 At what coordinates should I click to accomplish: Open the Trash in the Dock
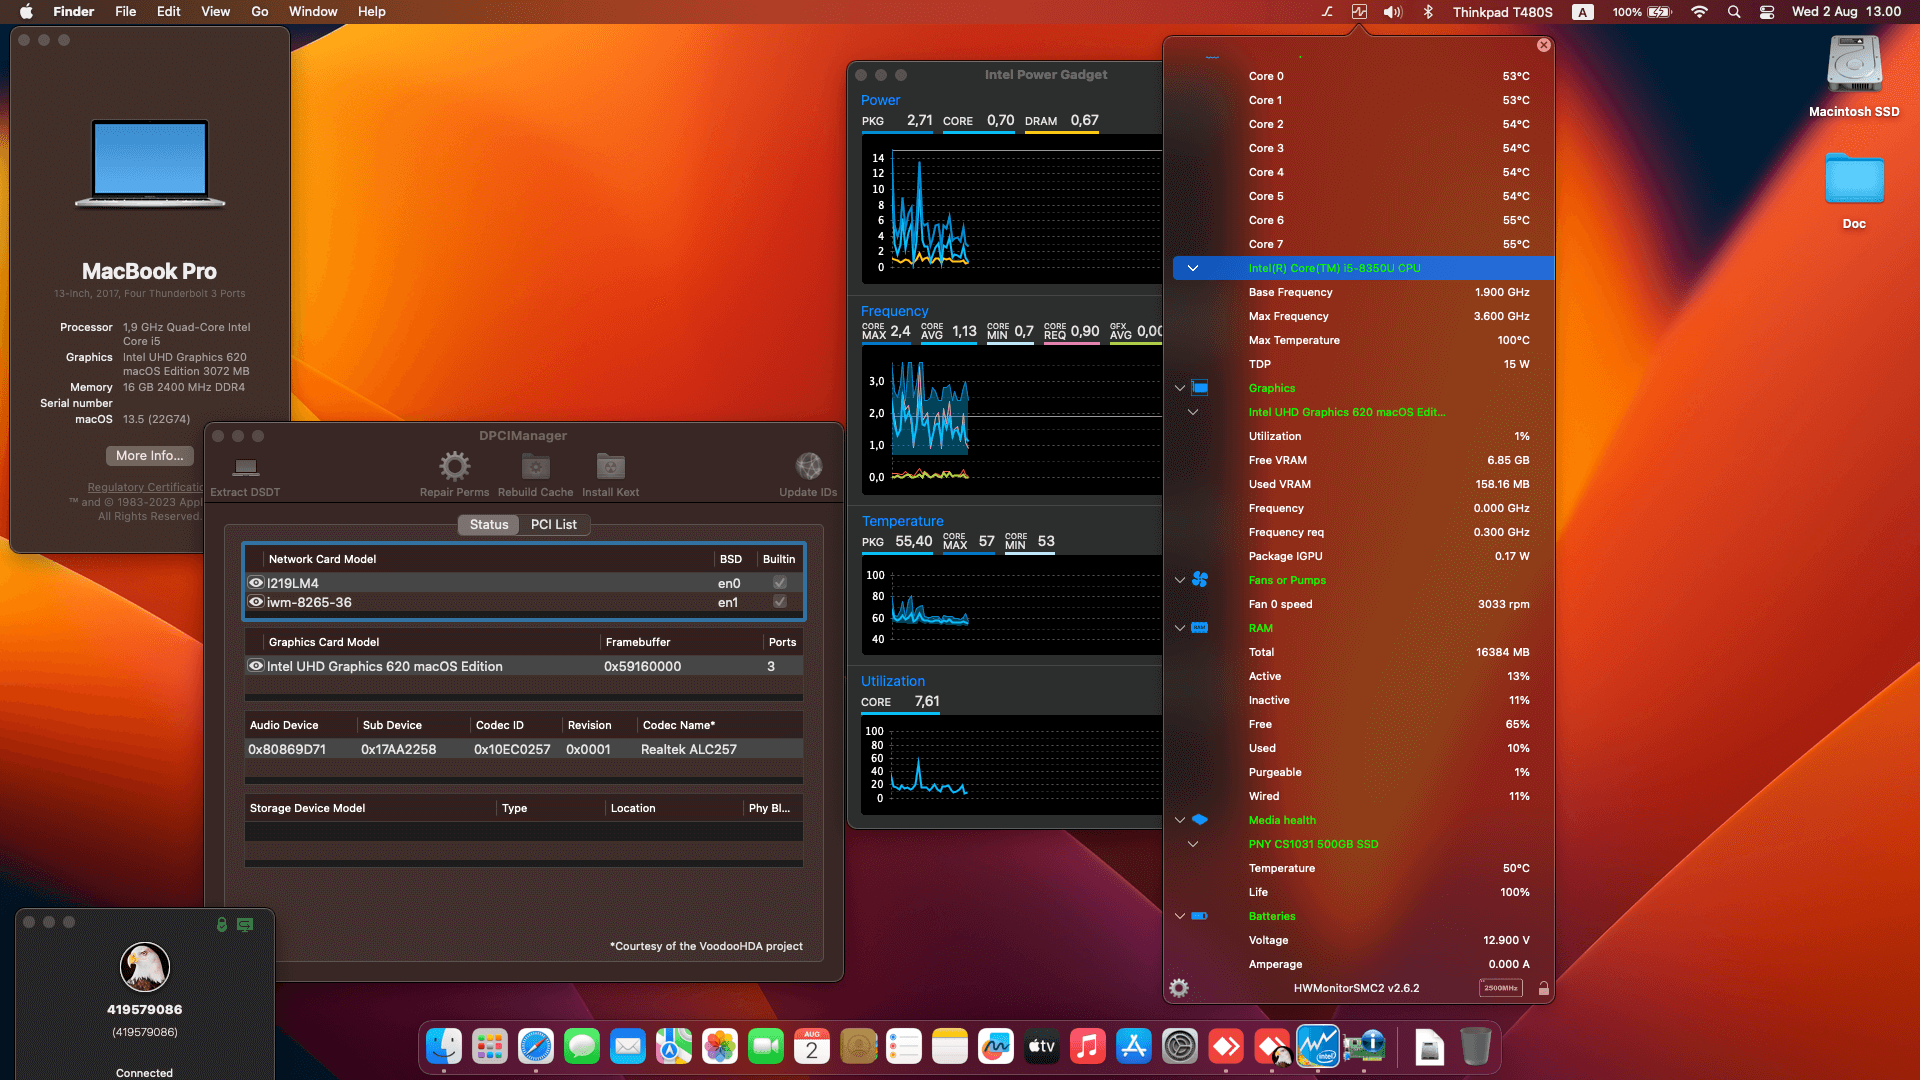[1476, 1047]
